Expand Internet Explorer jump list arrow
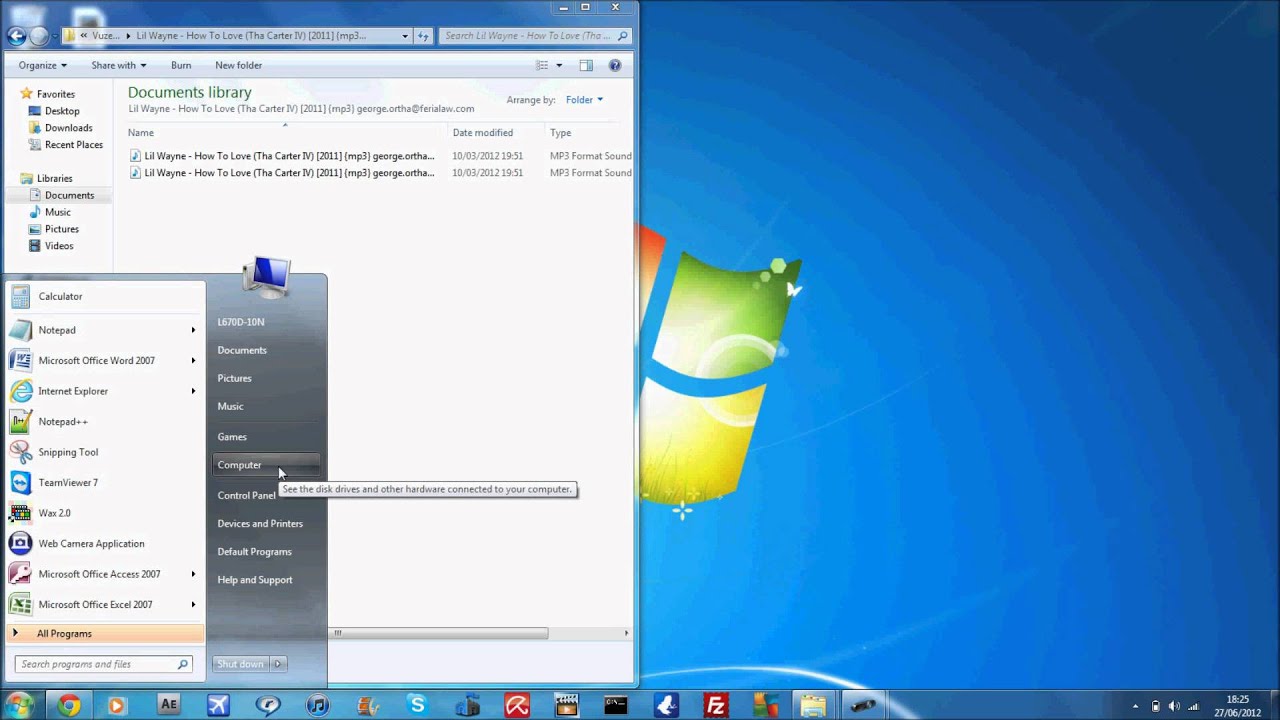The width and height of the screenshot is (1280, 720). (x=193, y=391)
